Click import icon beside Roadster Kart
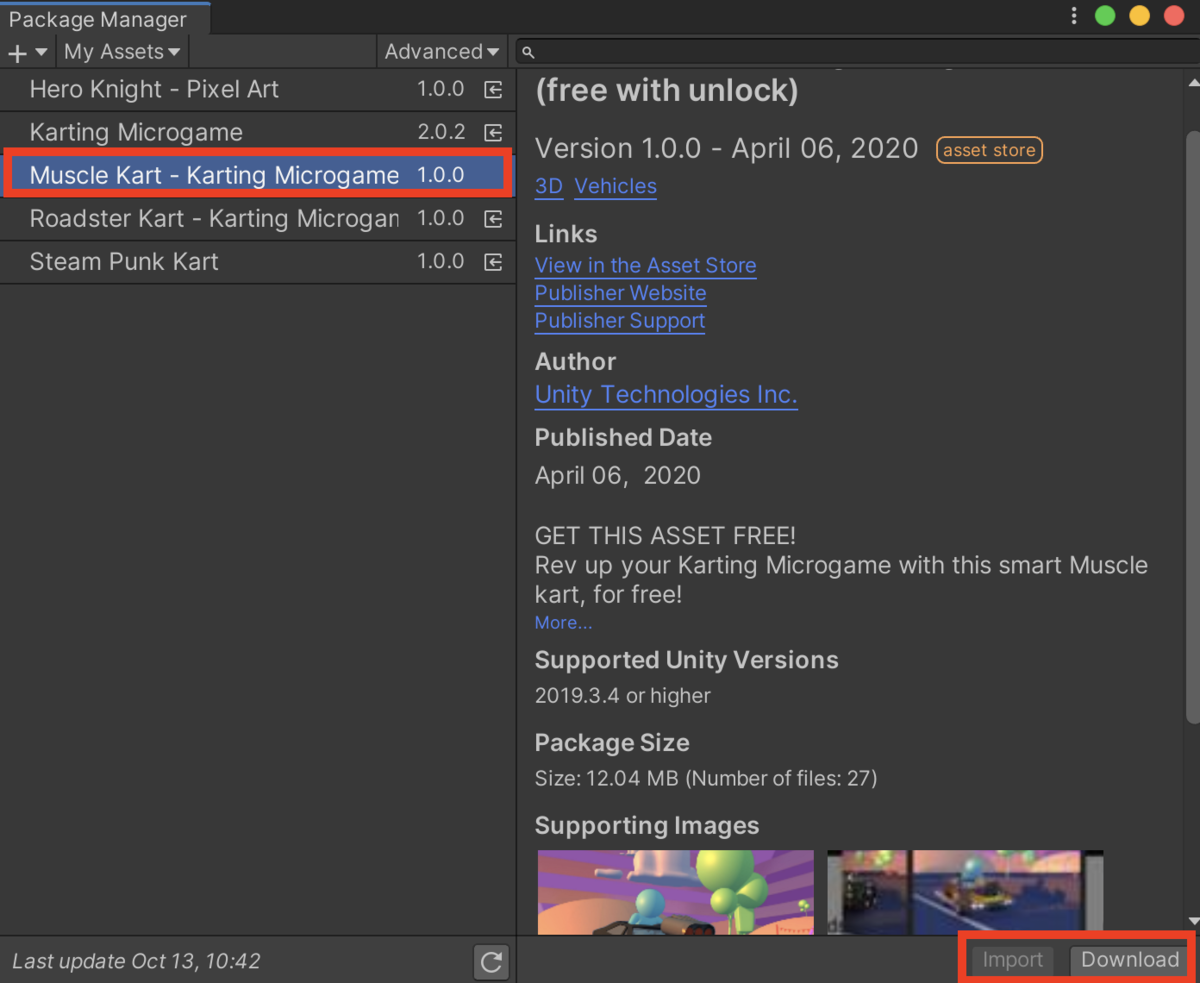The image size is (1200, 983). (x=493, y=219)
